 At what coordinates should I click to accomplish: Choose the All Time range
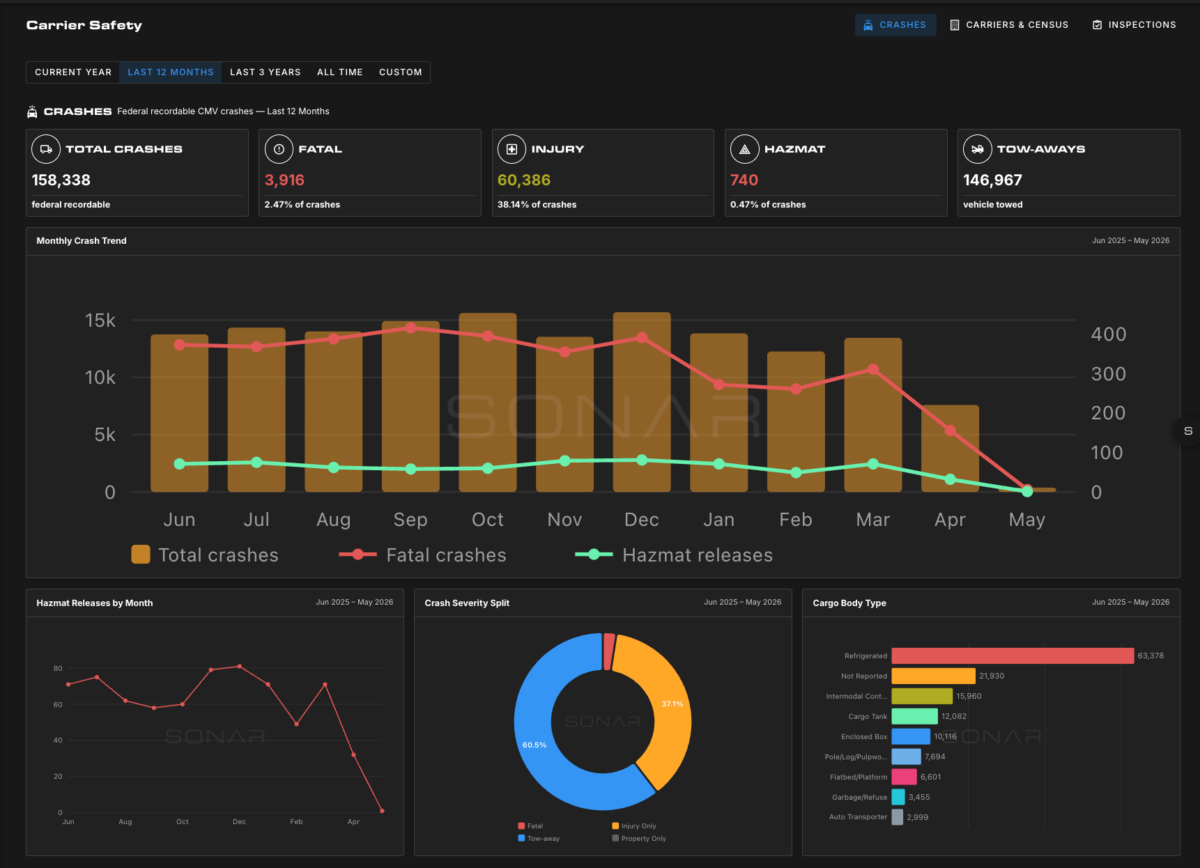(x=340, y=72)
